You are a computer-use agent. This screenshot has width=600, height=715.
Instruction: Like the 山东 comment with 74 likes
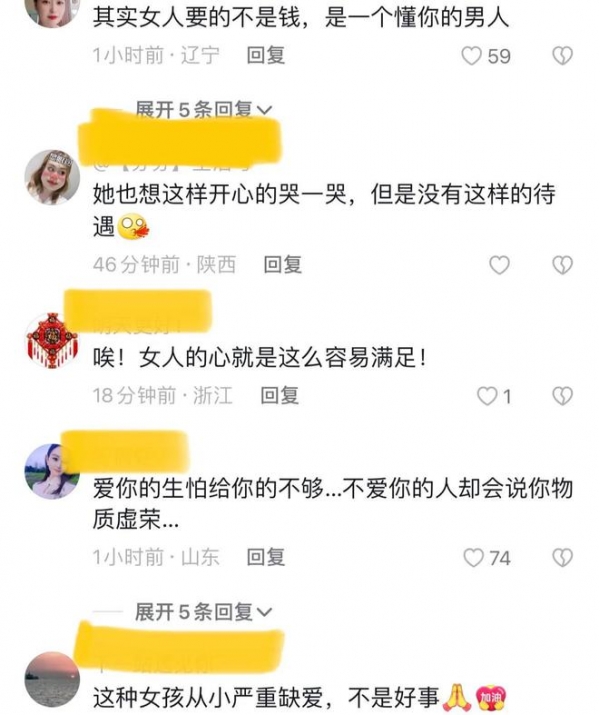coord(473,558)
